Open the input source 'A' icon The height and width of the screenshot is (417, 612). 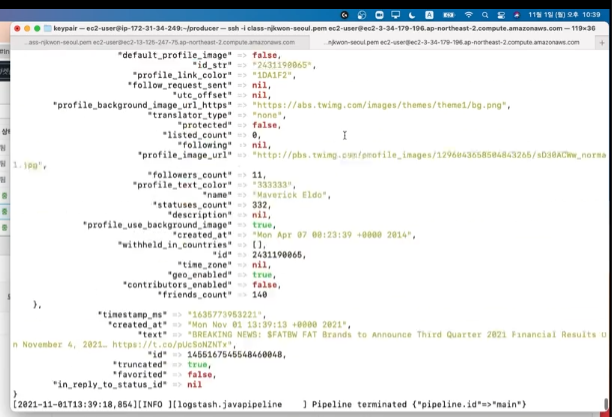point(429,15)
